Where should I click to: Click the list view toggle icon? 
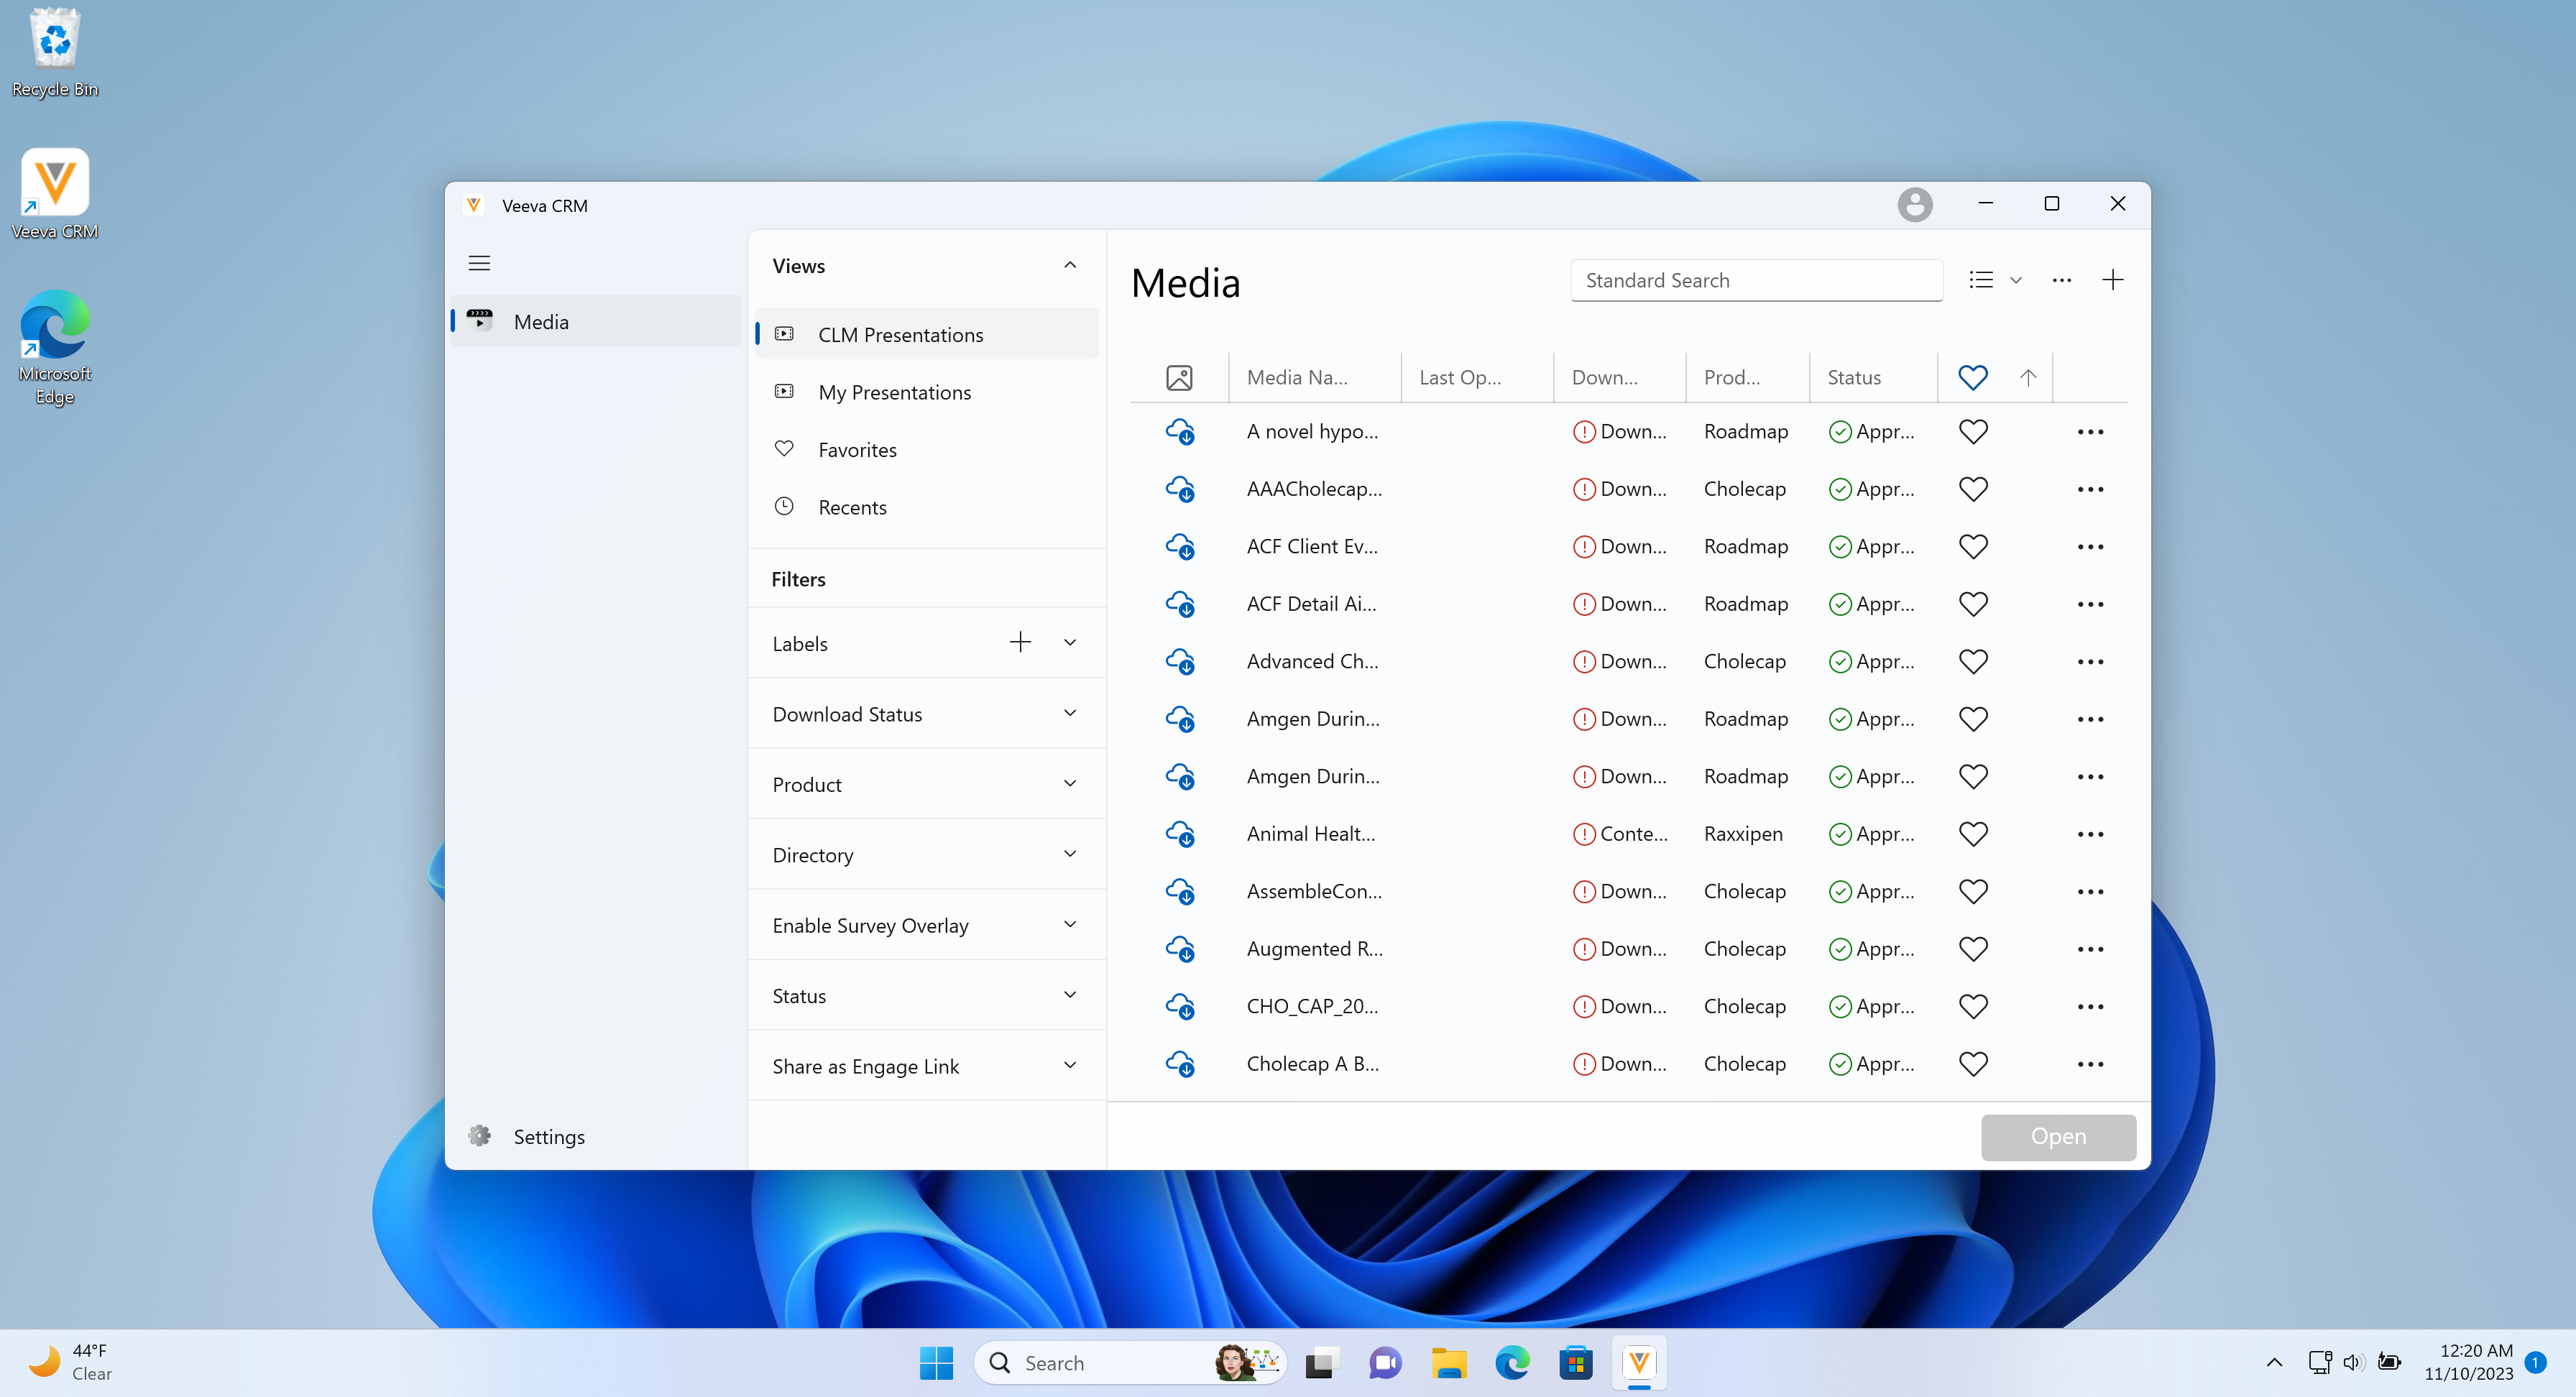(x=1982, y=279)
